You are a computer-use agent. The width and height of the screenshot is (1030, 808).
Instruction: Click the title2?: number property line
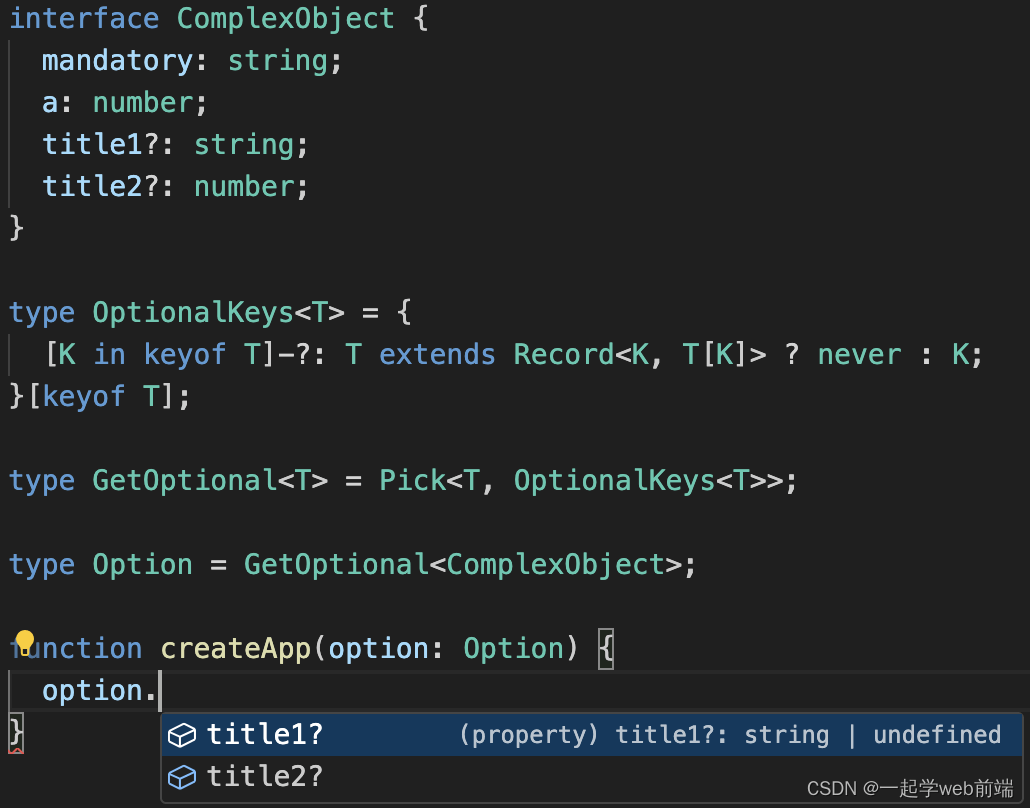pyautogui.click(x=175, y=187)
